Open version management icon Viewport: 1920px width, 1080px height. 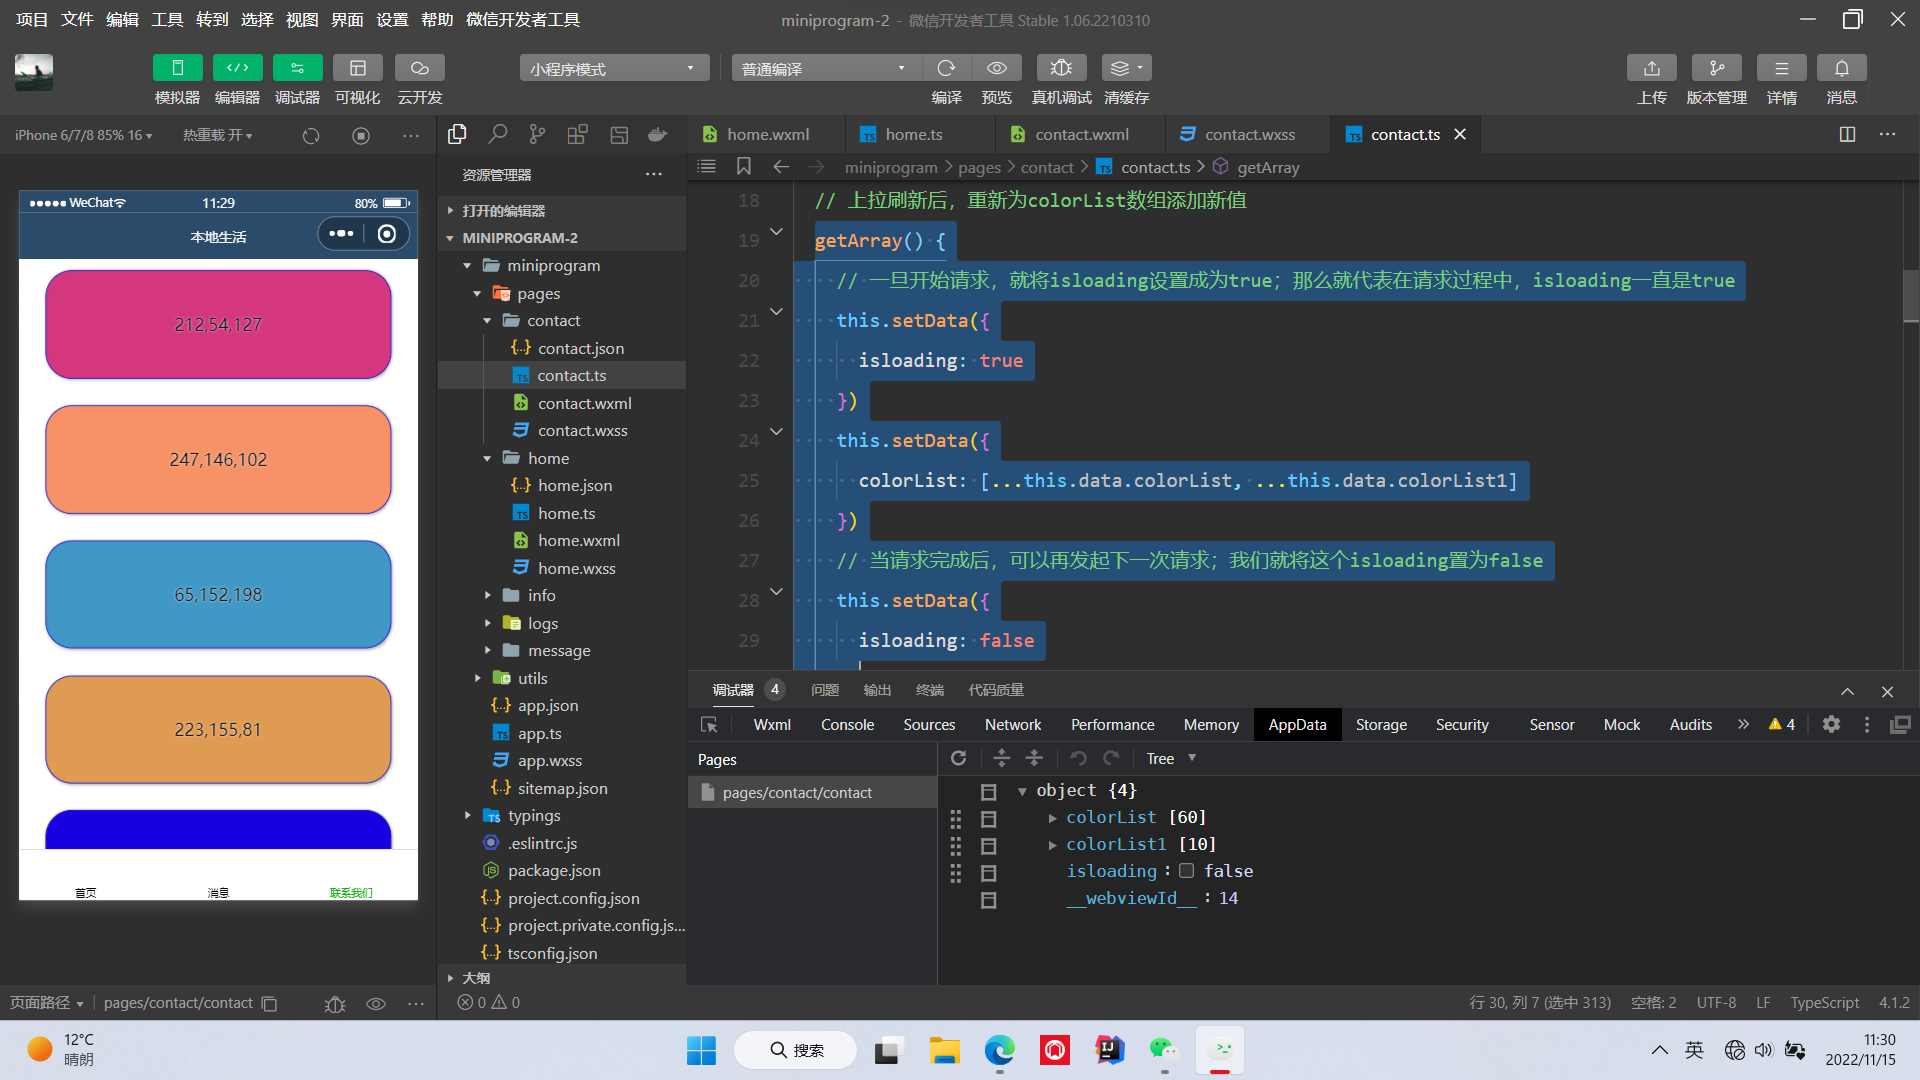pos(1716,68)
